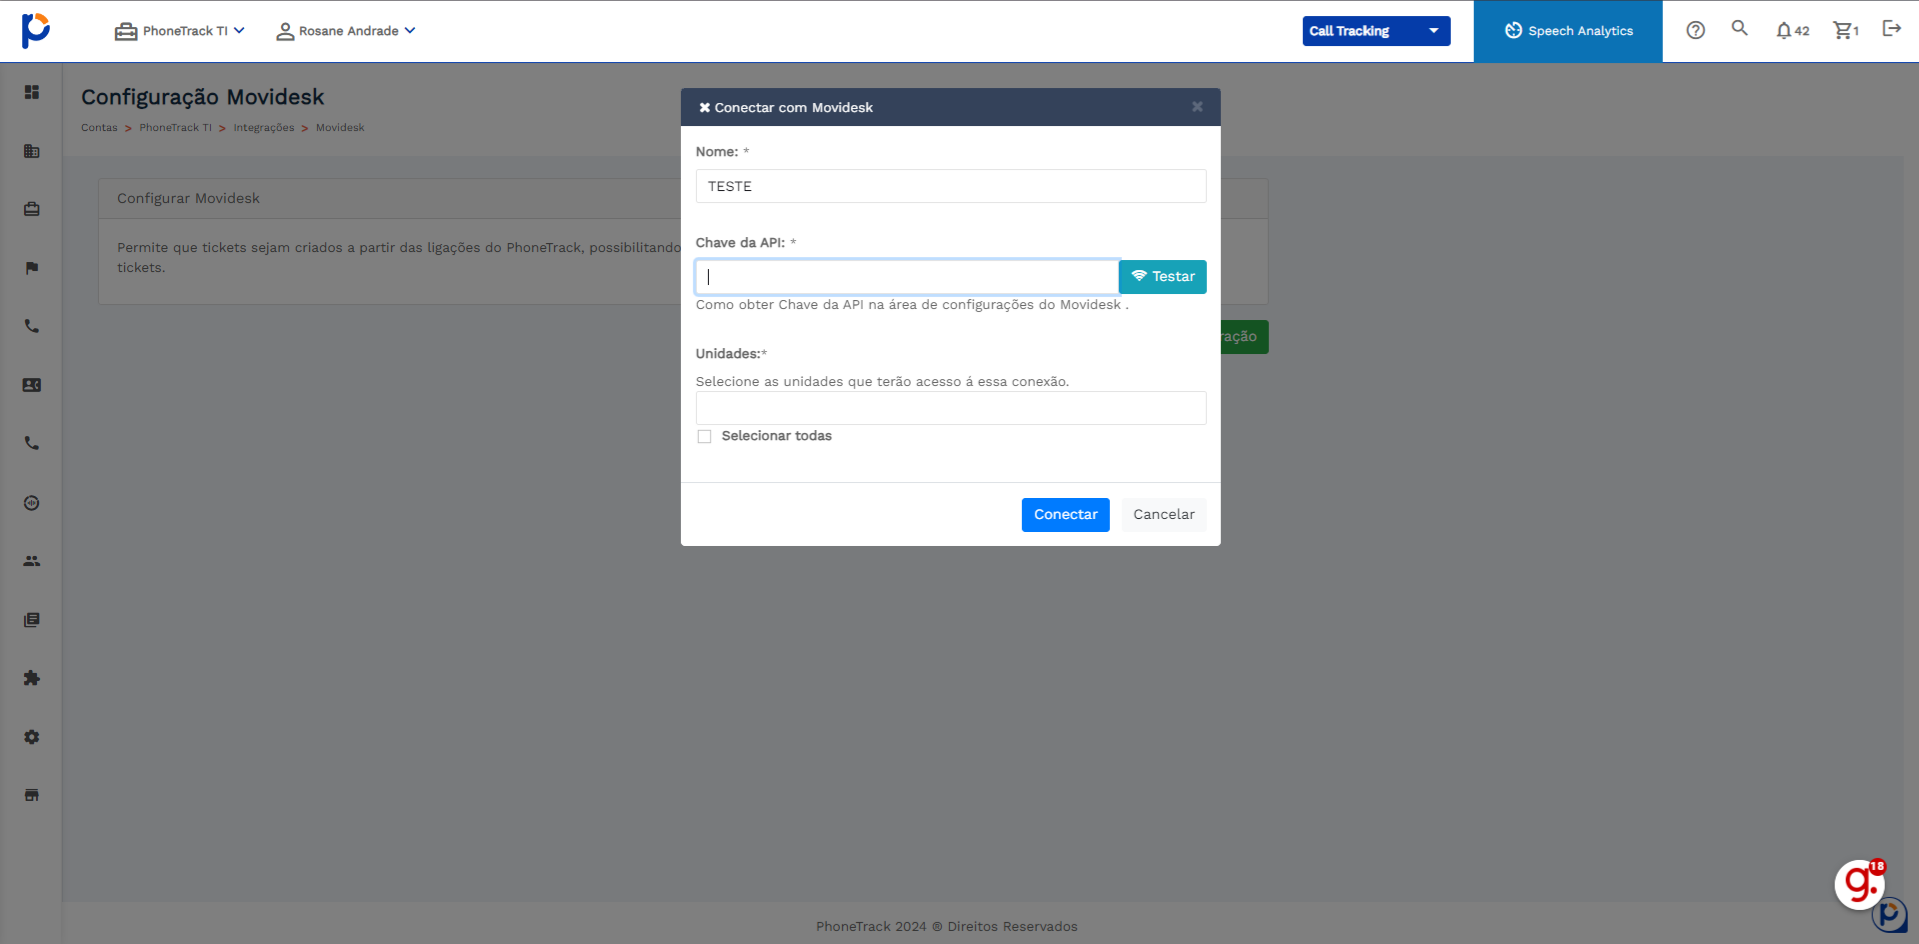Expand the Rosane Andrade user dropdown
This screenshot has width=1919, height=944.
click(x=346, y=31)
